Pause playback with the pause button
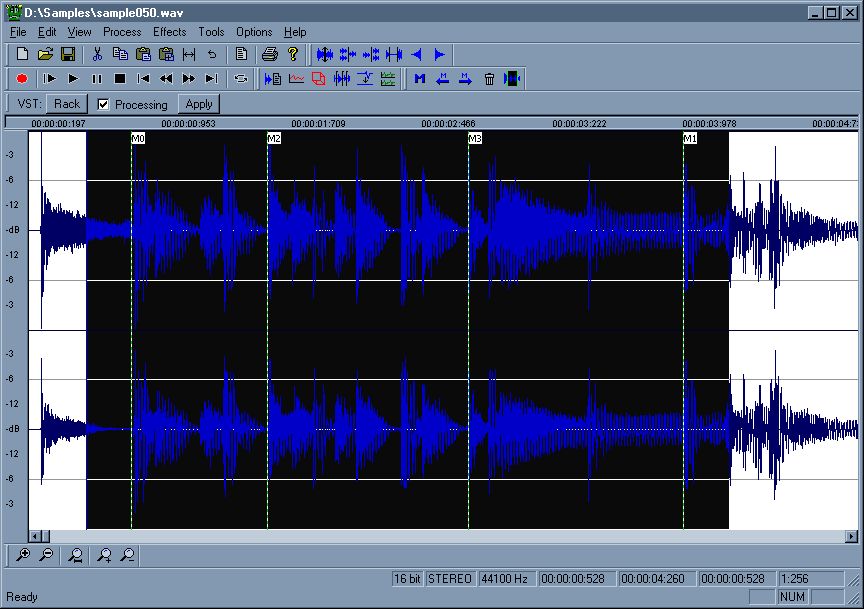Viewport: 864px width, 609px height. click(x=96, y=79)
